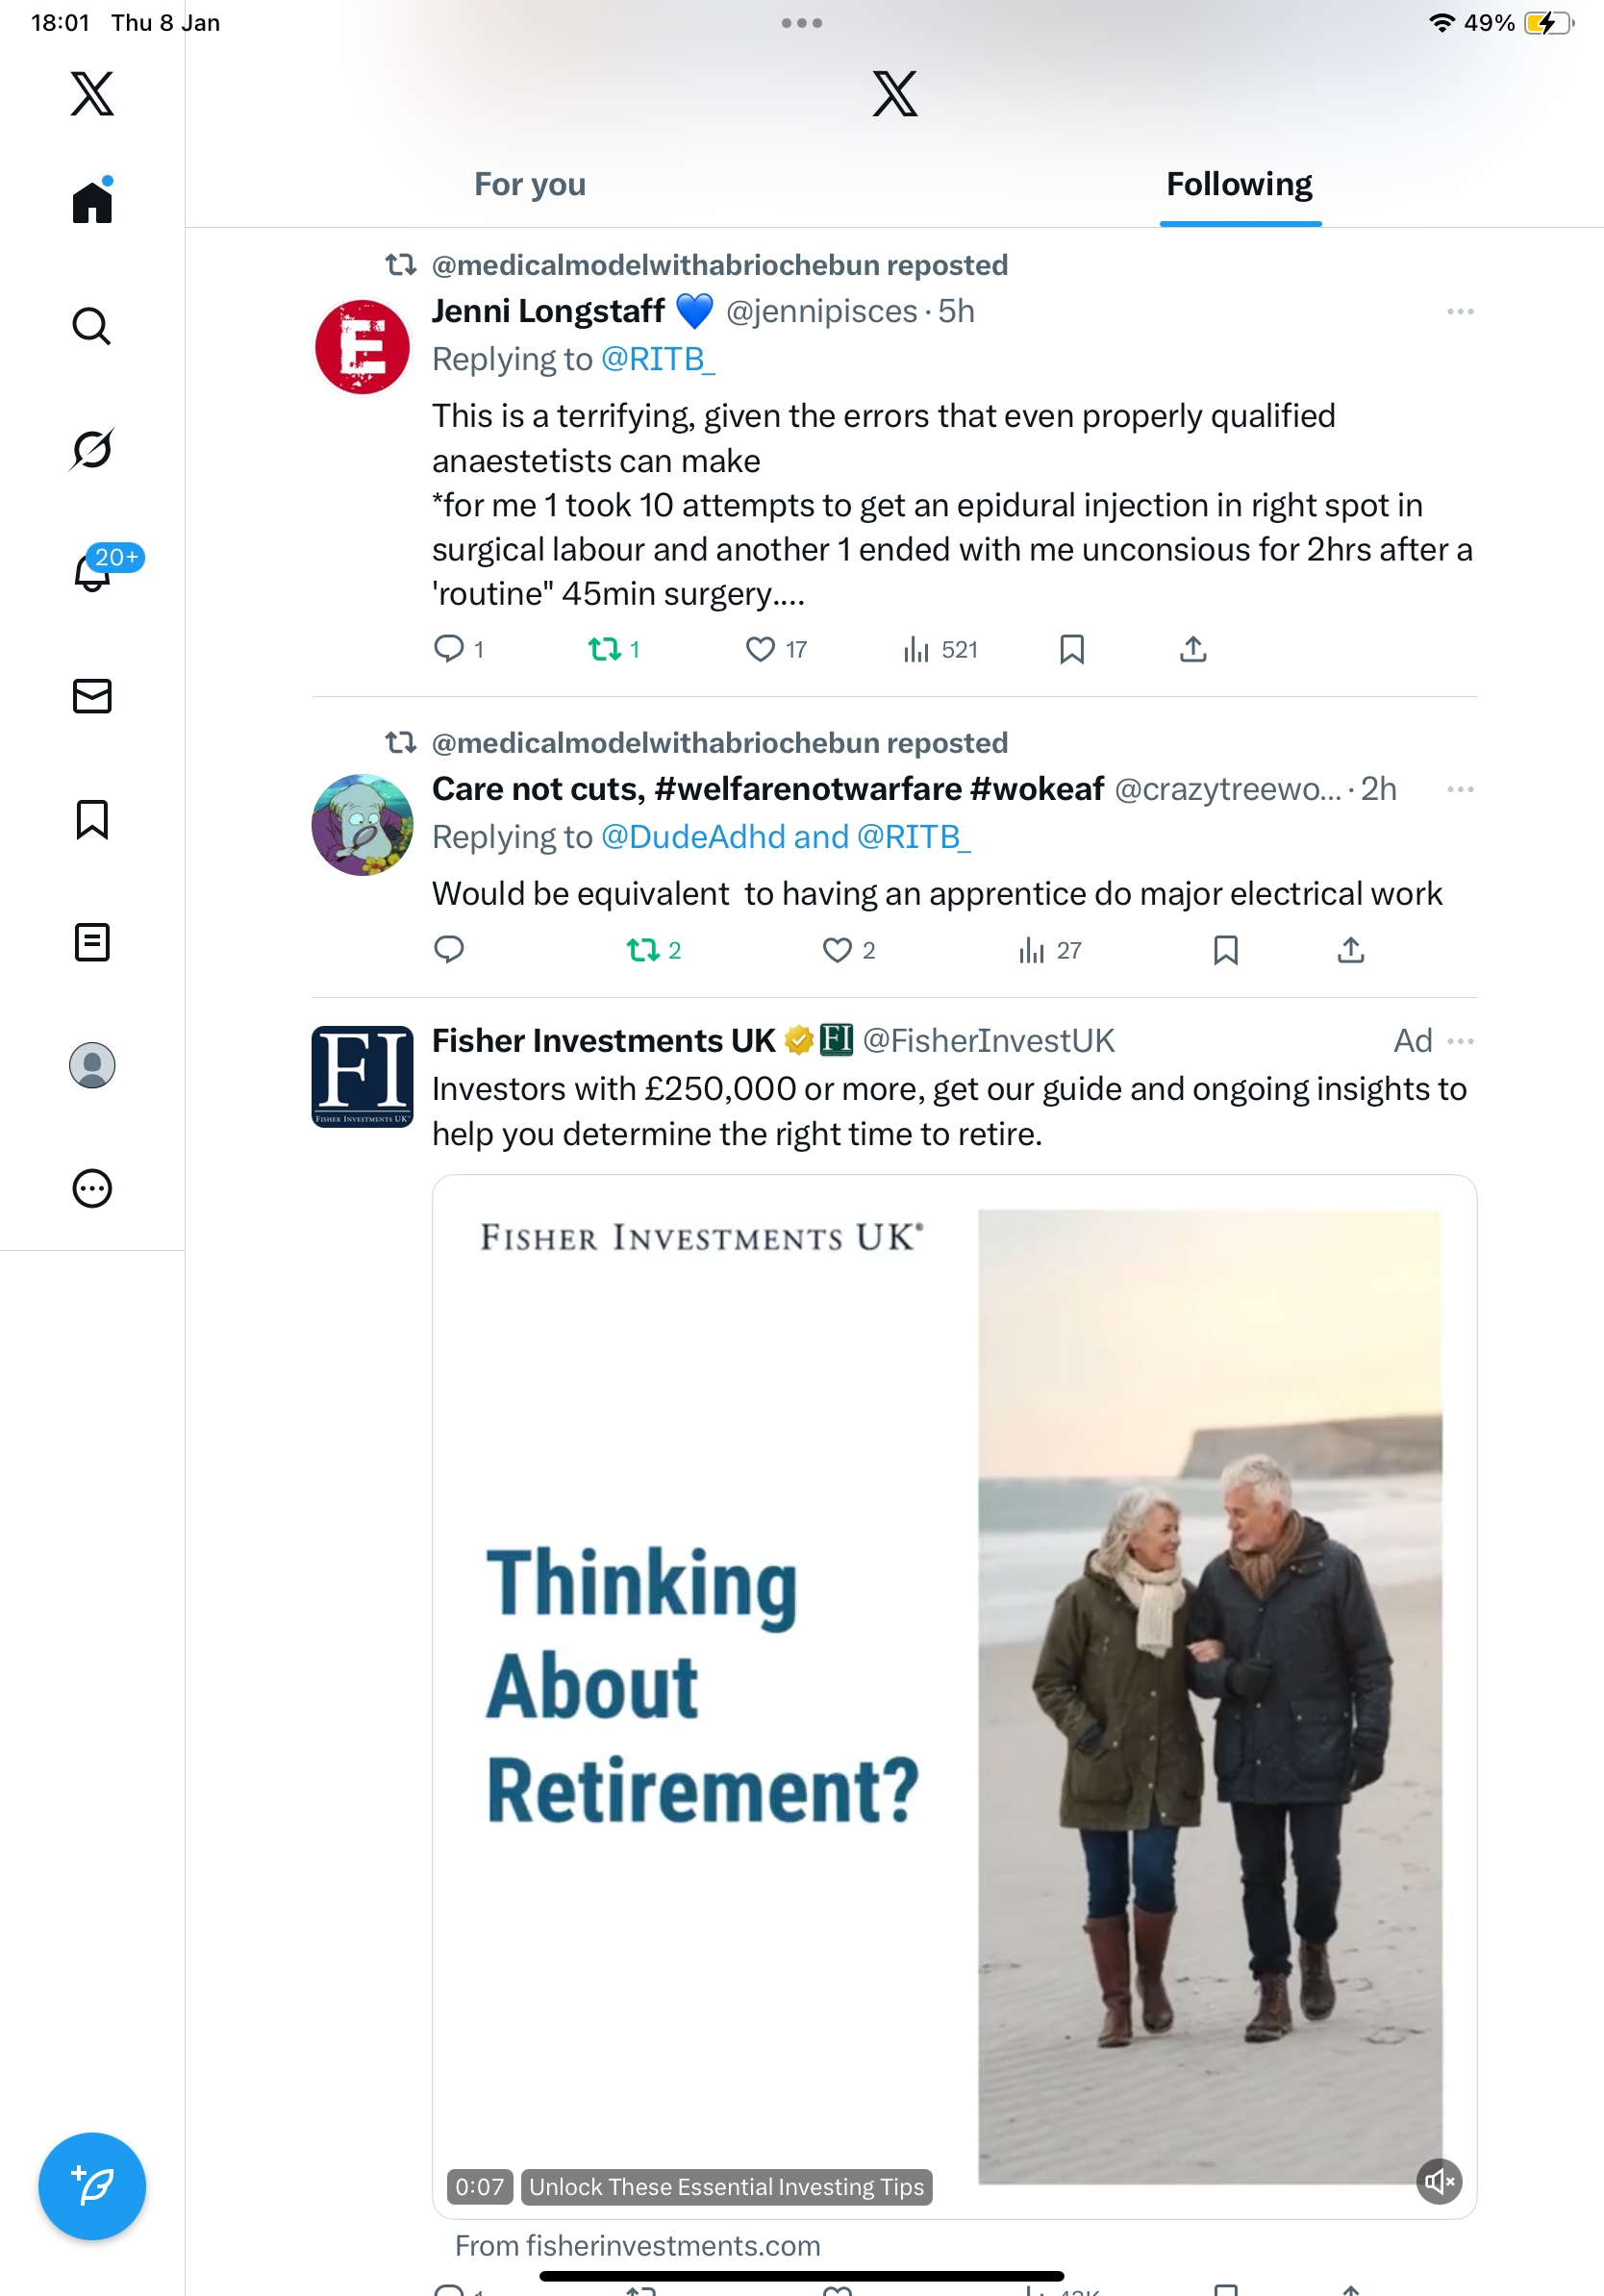The height and width of the screenshot is (2296, 1604).
Task: Open more options on Fisher Investments ad
Action: (x=1460, y=1041)
